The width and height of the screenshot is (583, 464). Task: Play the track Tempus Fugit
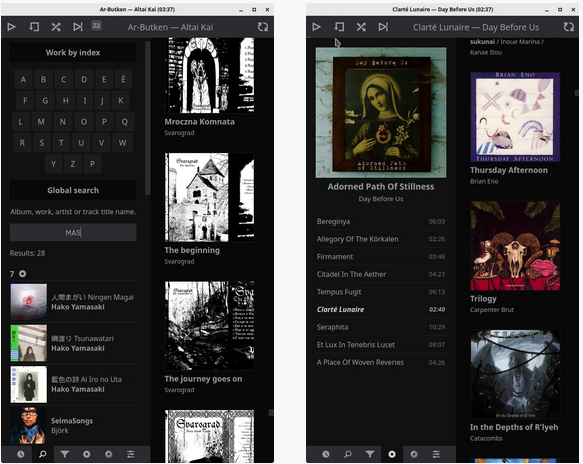coord(381,292)
